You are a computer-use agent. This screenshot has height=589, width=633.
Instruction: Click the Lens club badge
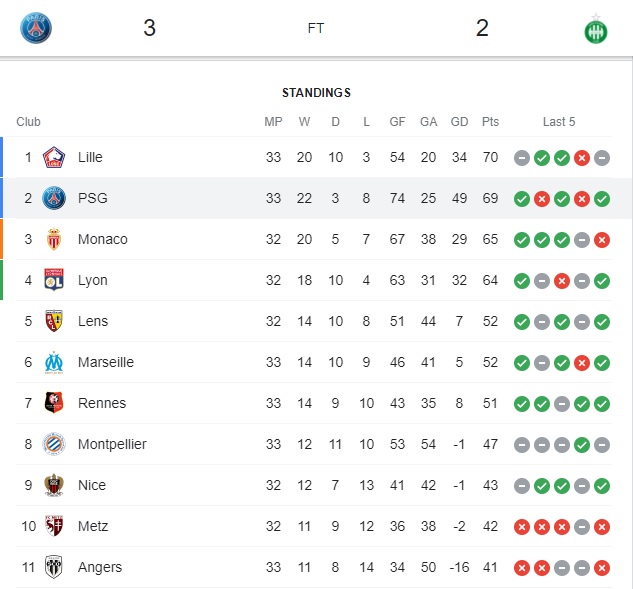54,321
